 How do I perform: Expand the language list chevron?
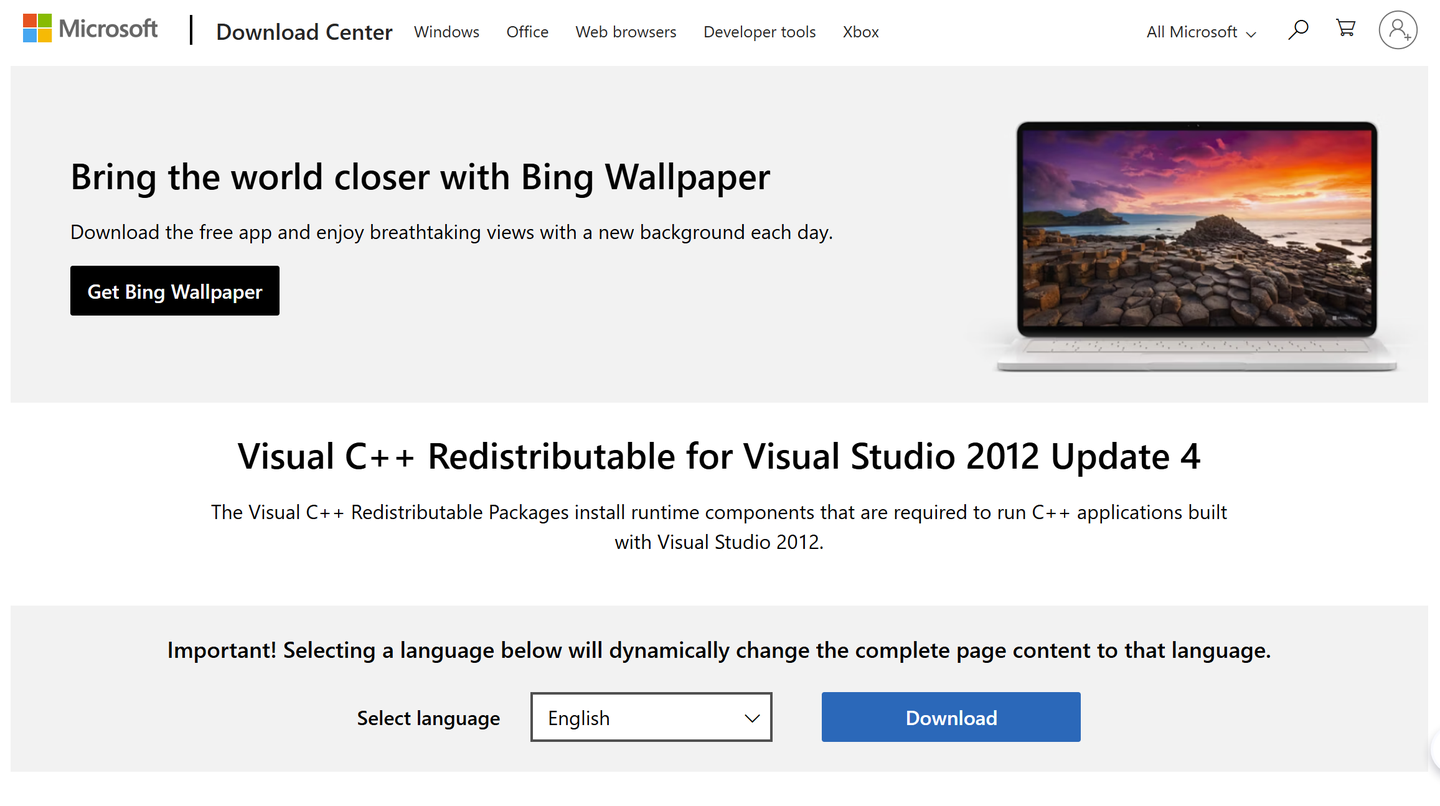(751, 717)
